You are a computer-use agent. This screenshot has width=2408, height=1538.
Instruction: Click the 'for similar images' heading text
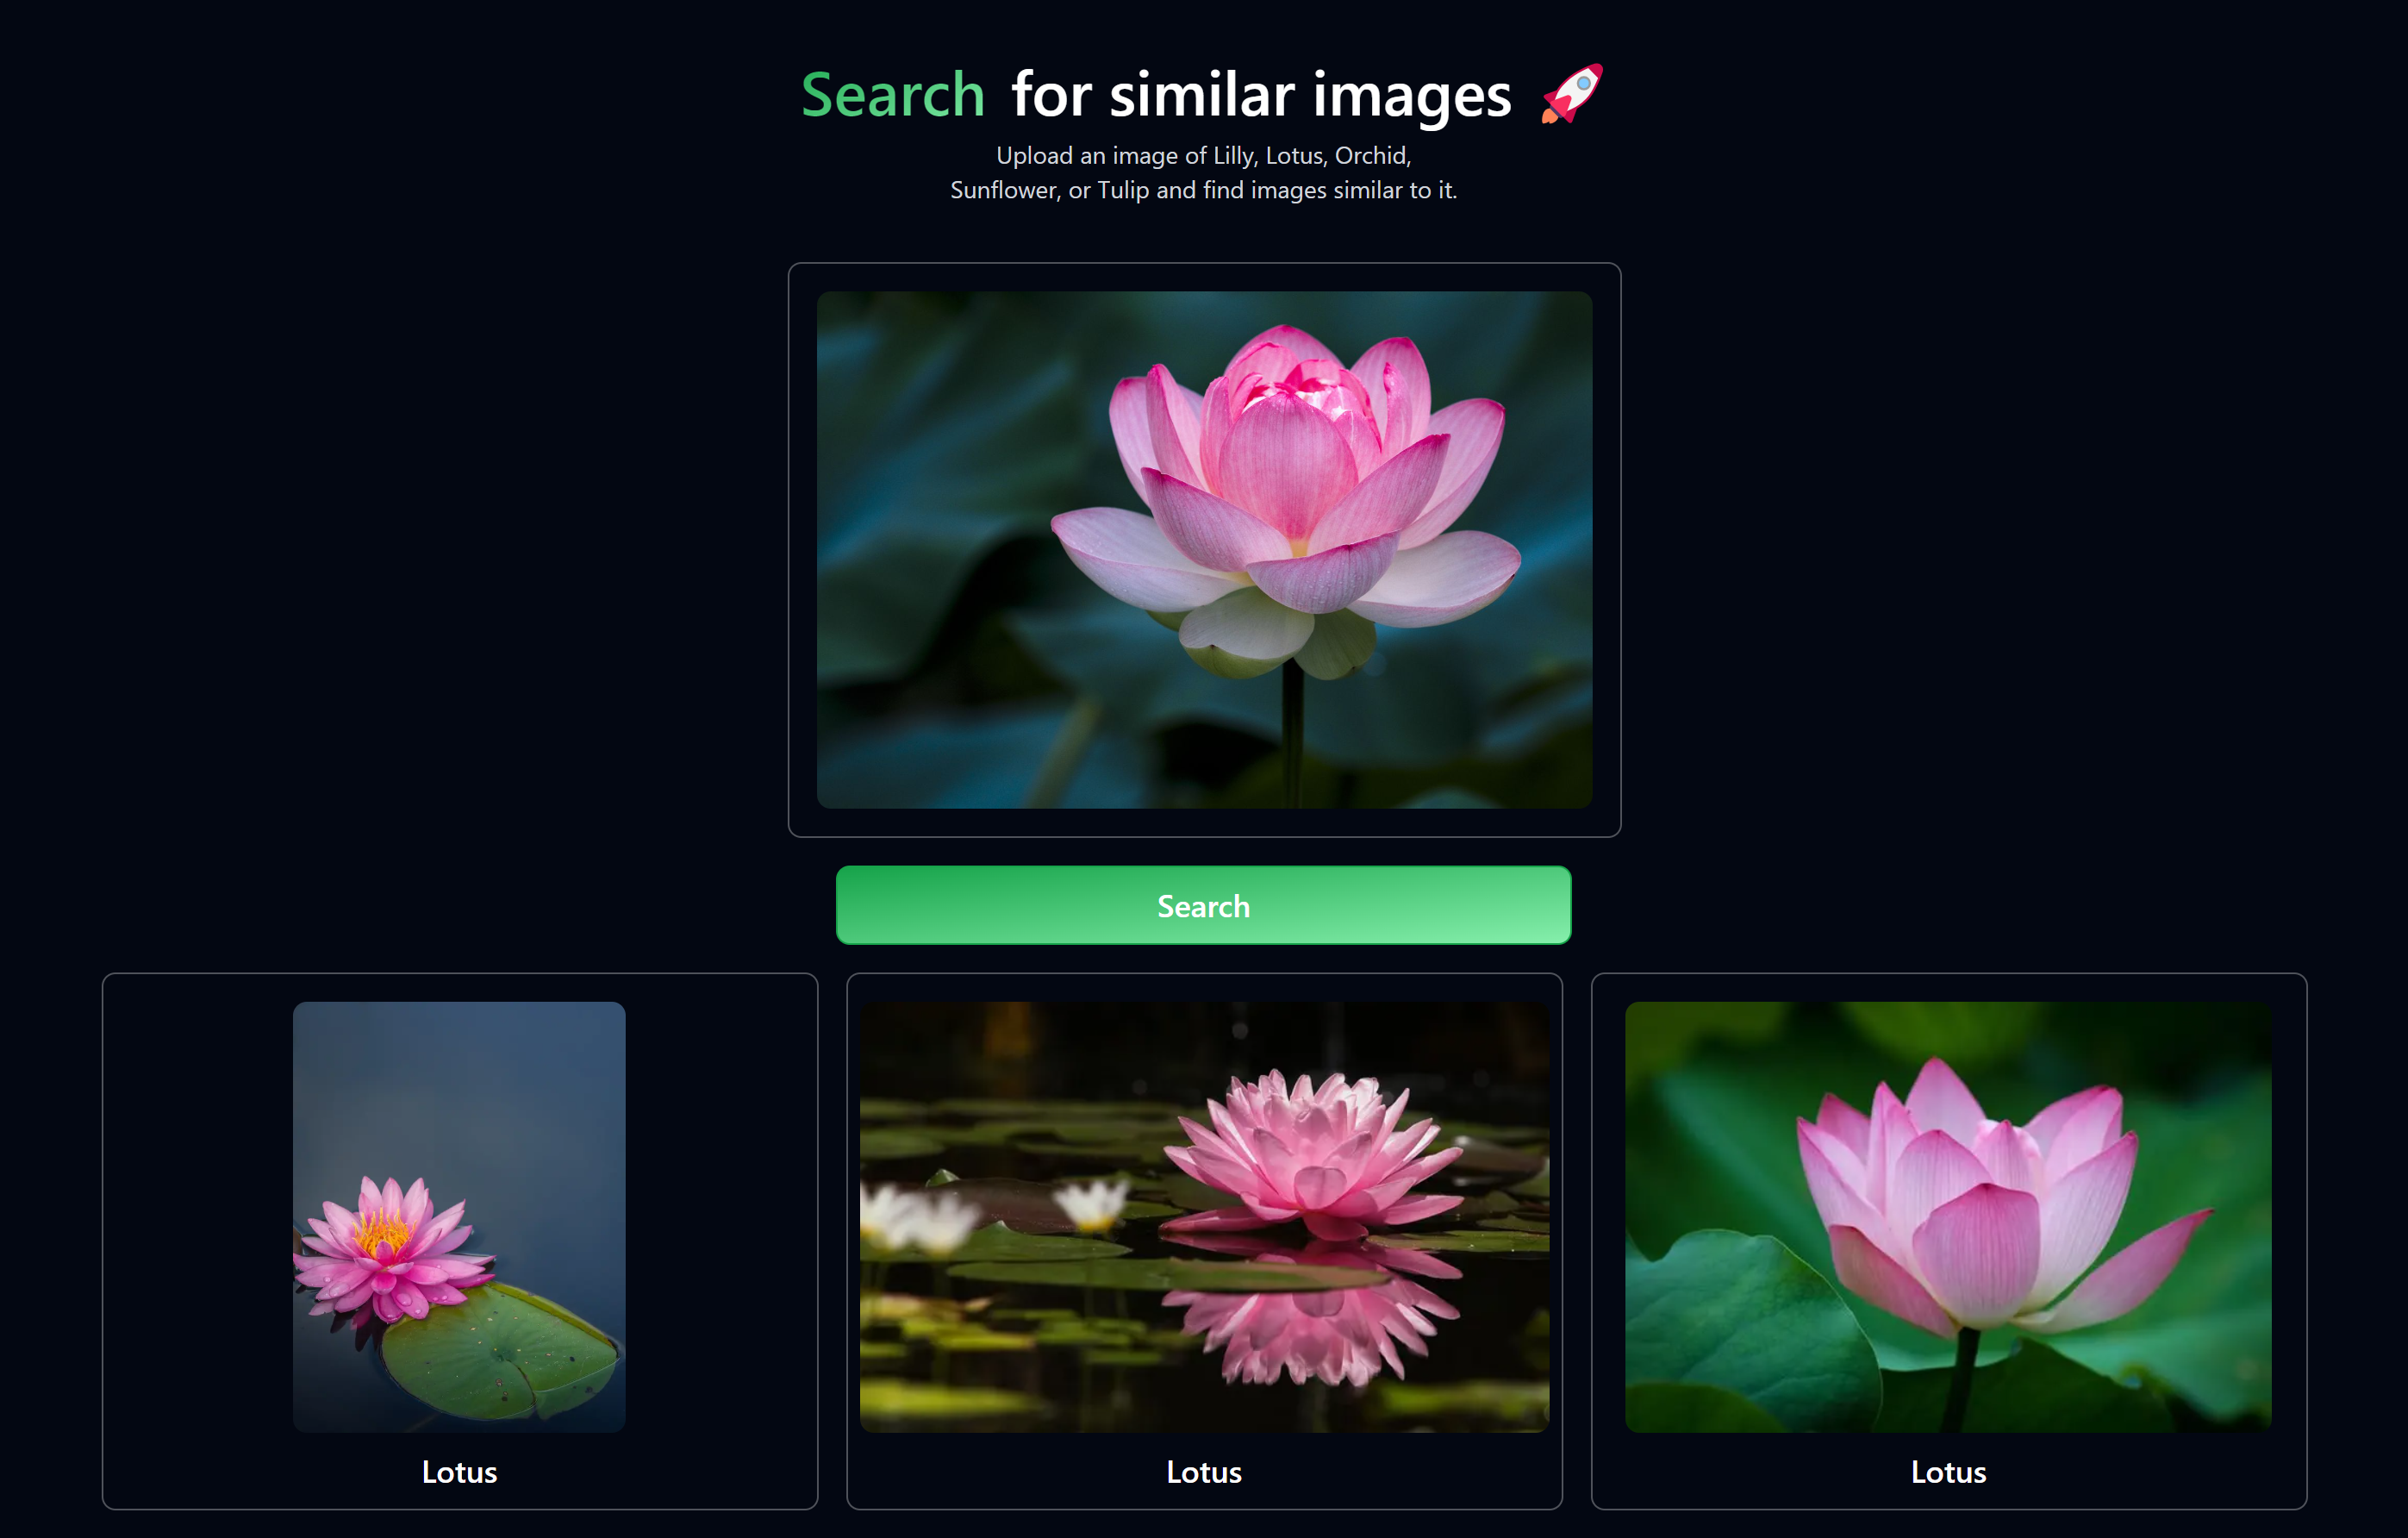1260,95
